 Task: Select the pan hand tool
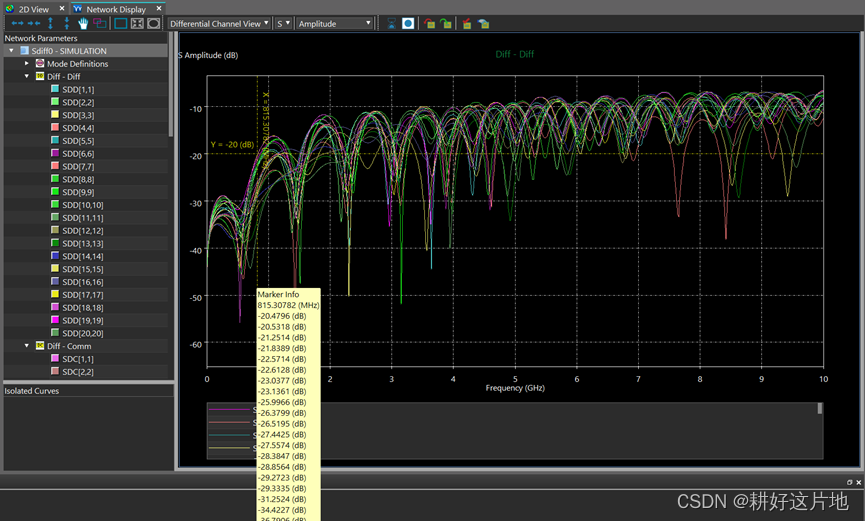pos(83,23)
